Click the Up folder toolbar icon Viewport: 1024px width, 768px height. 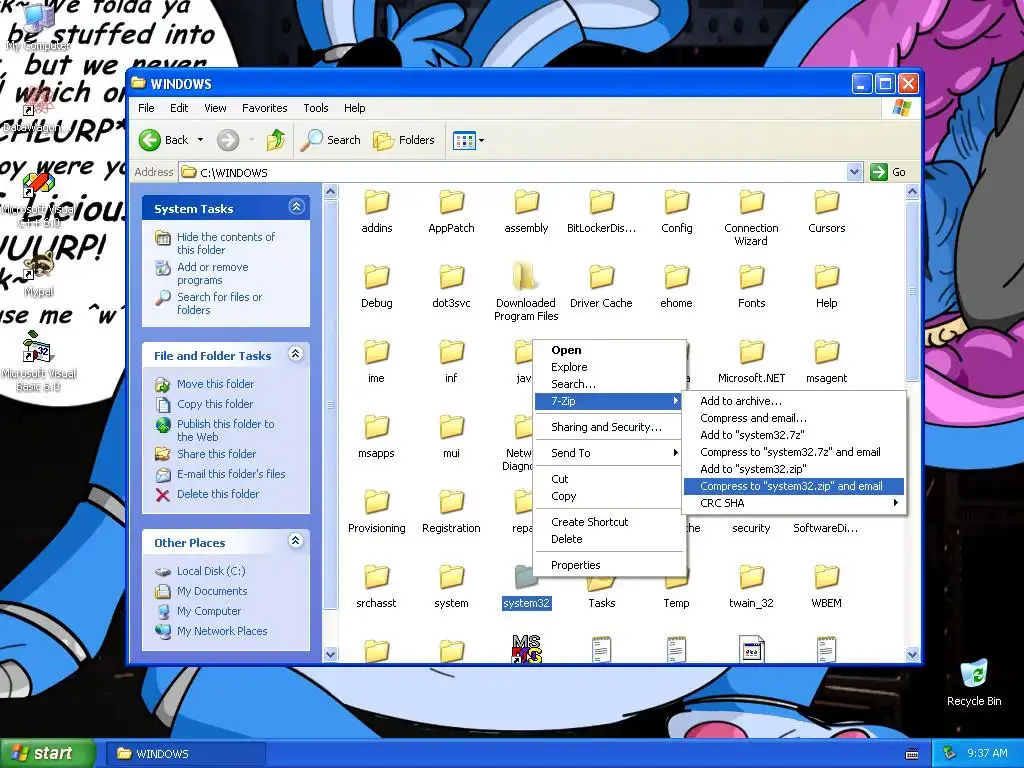coord(276,140)
